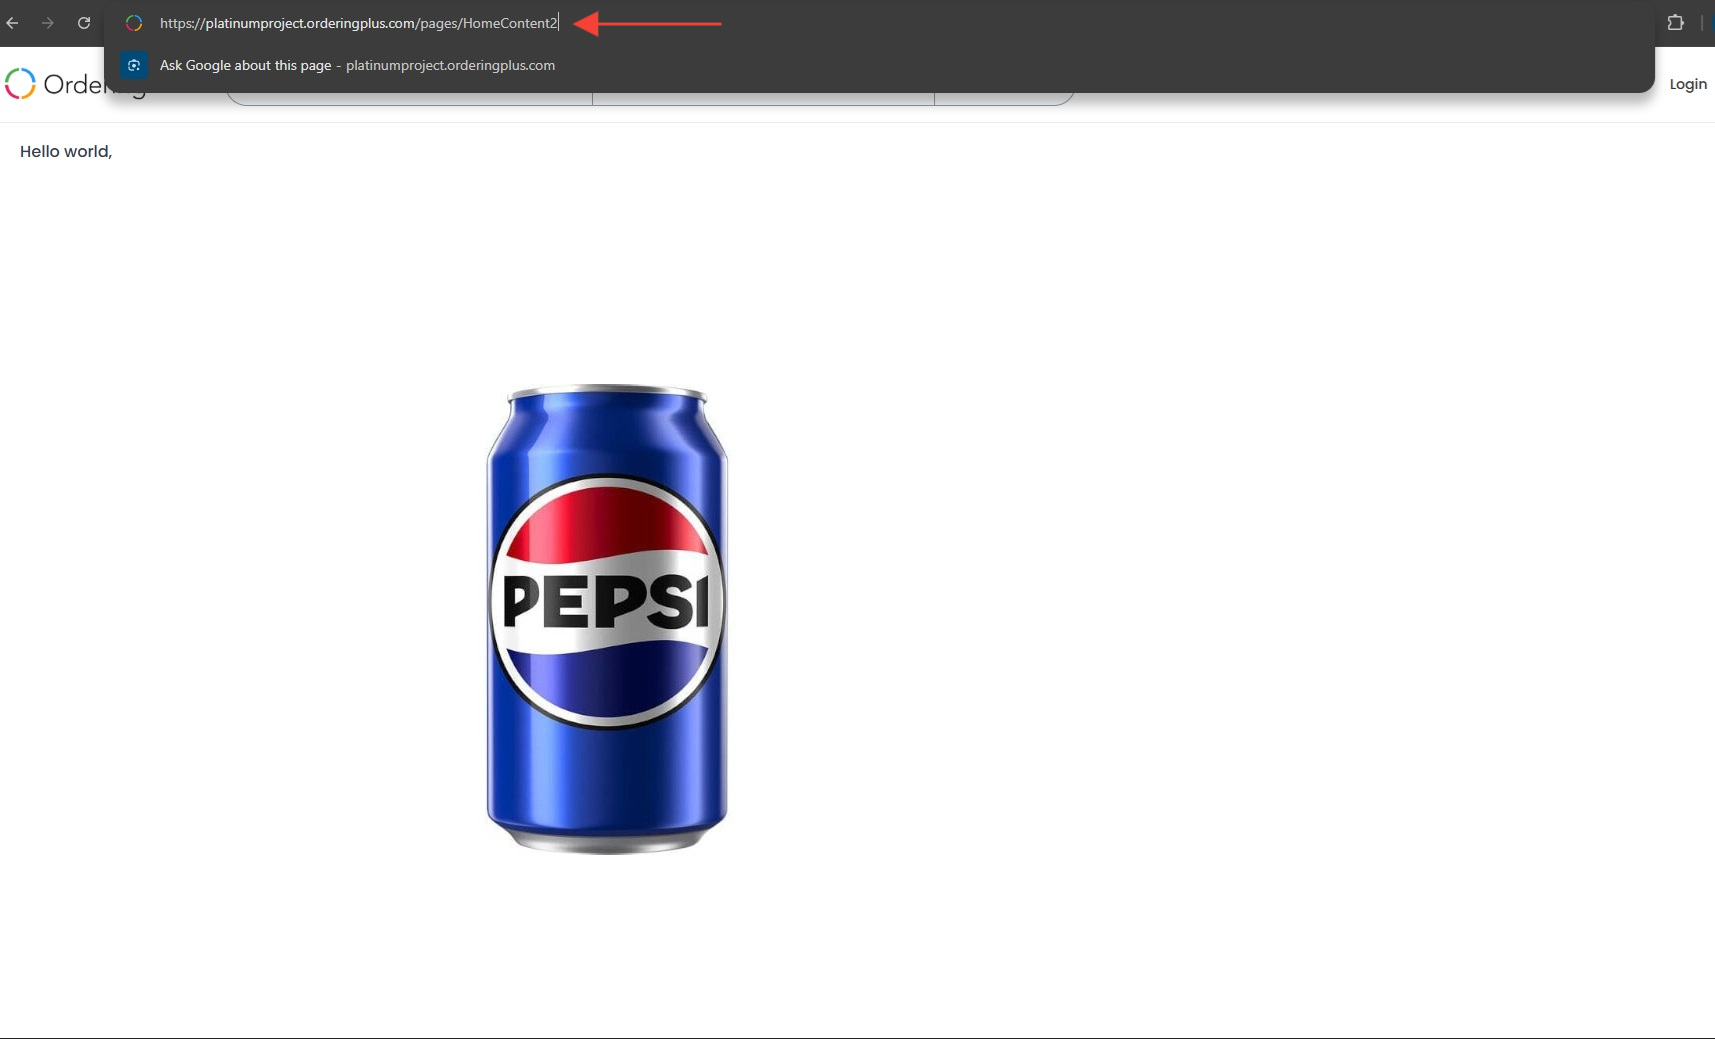Screen dimensions: 1715x1039
Task: Open the Login link
Action: pyautogui.click(x=1688, y=84)
